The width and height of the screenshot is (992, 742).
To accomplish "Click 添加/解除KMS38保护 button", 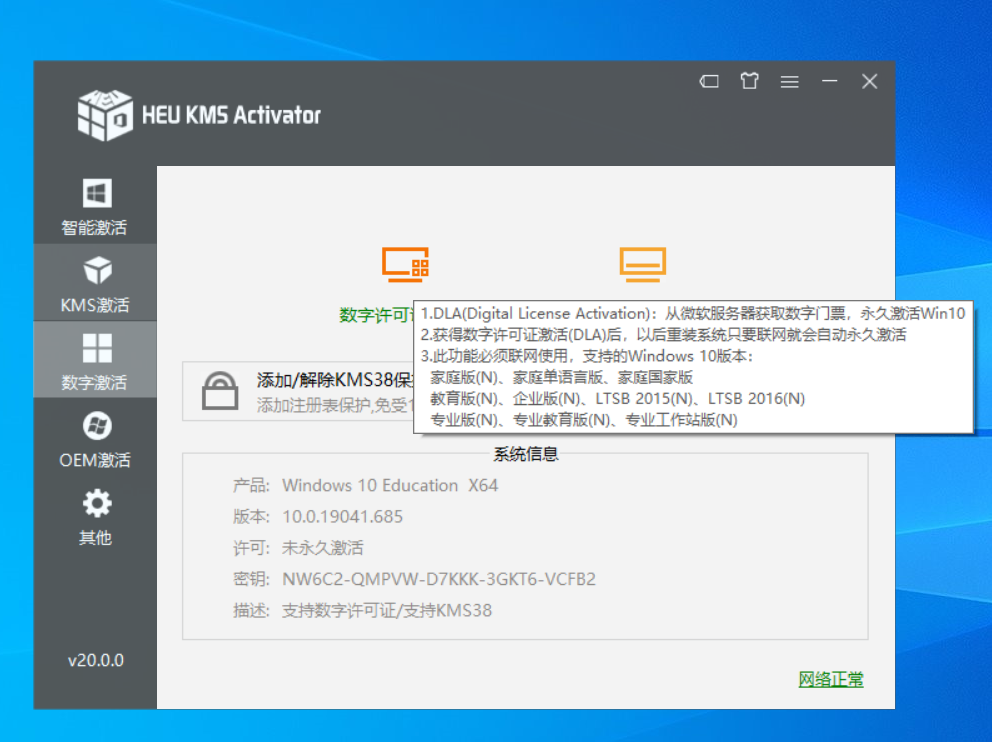I will click(298, 391).
